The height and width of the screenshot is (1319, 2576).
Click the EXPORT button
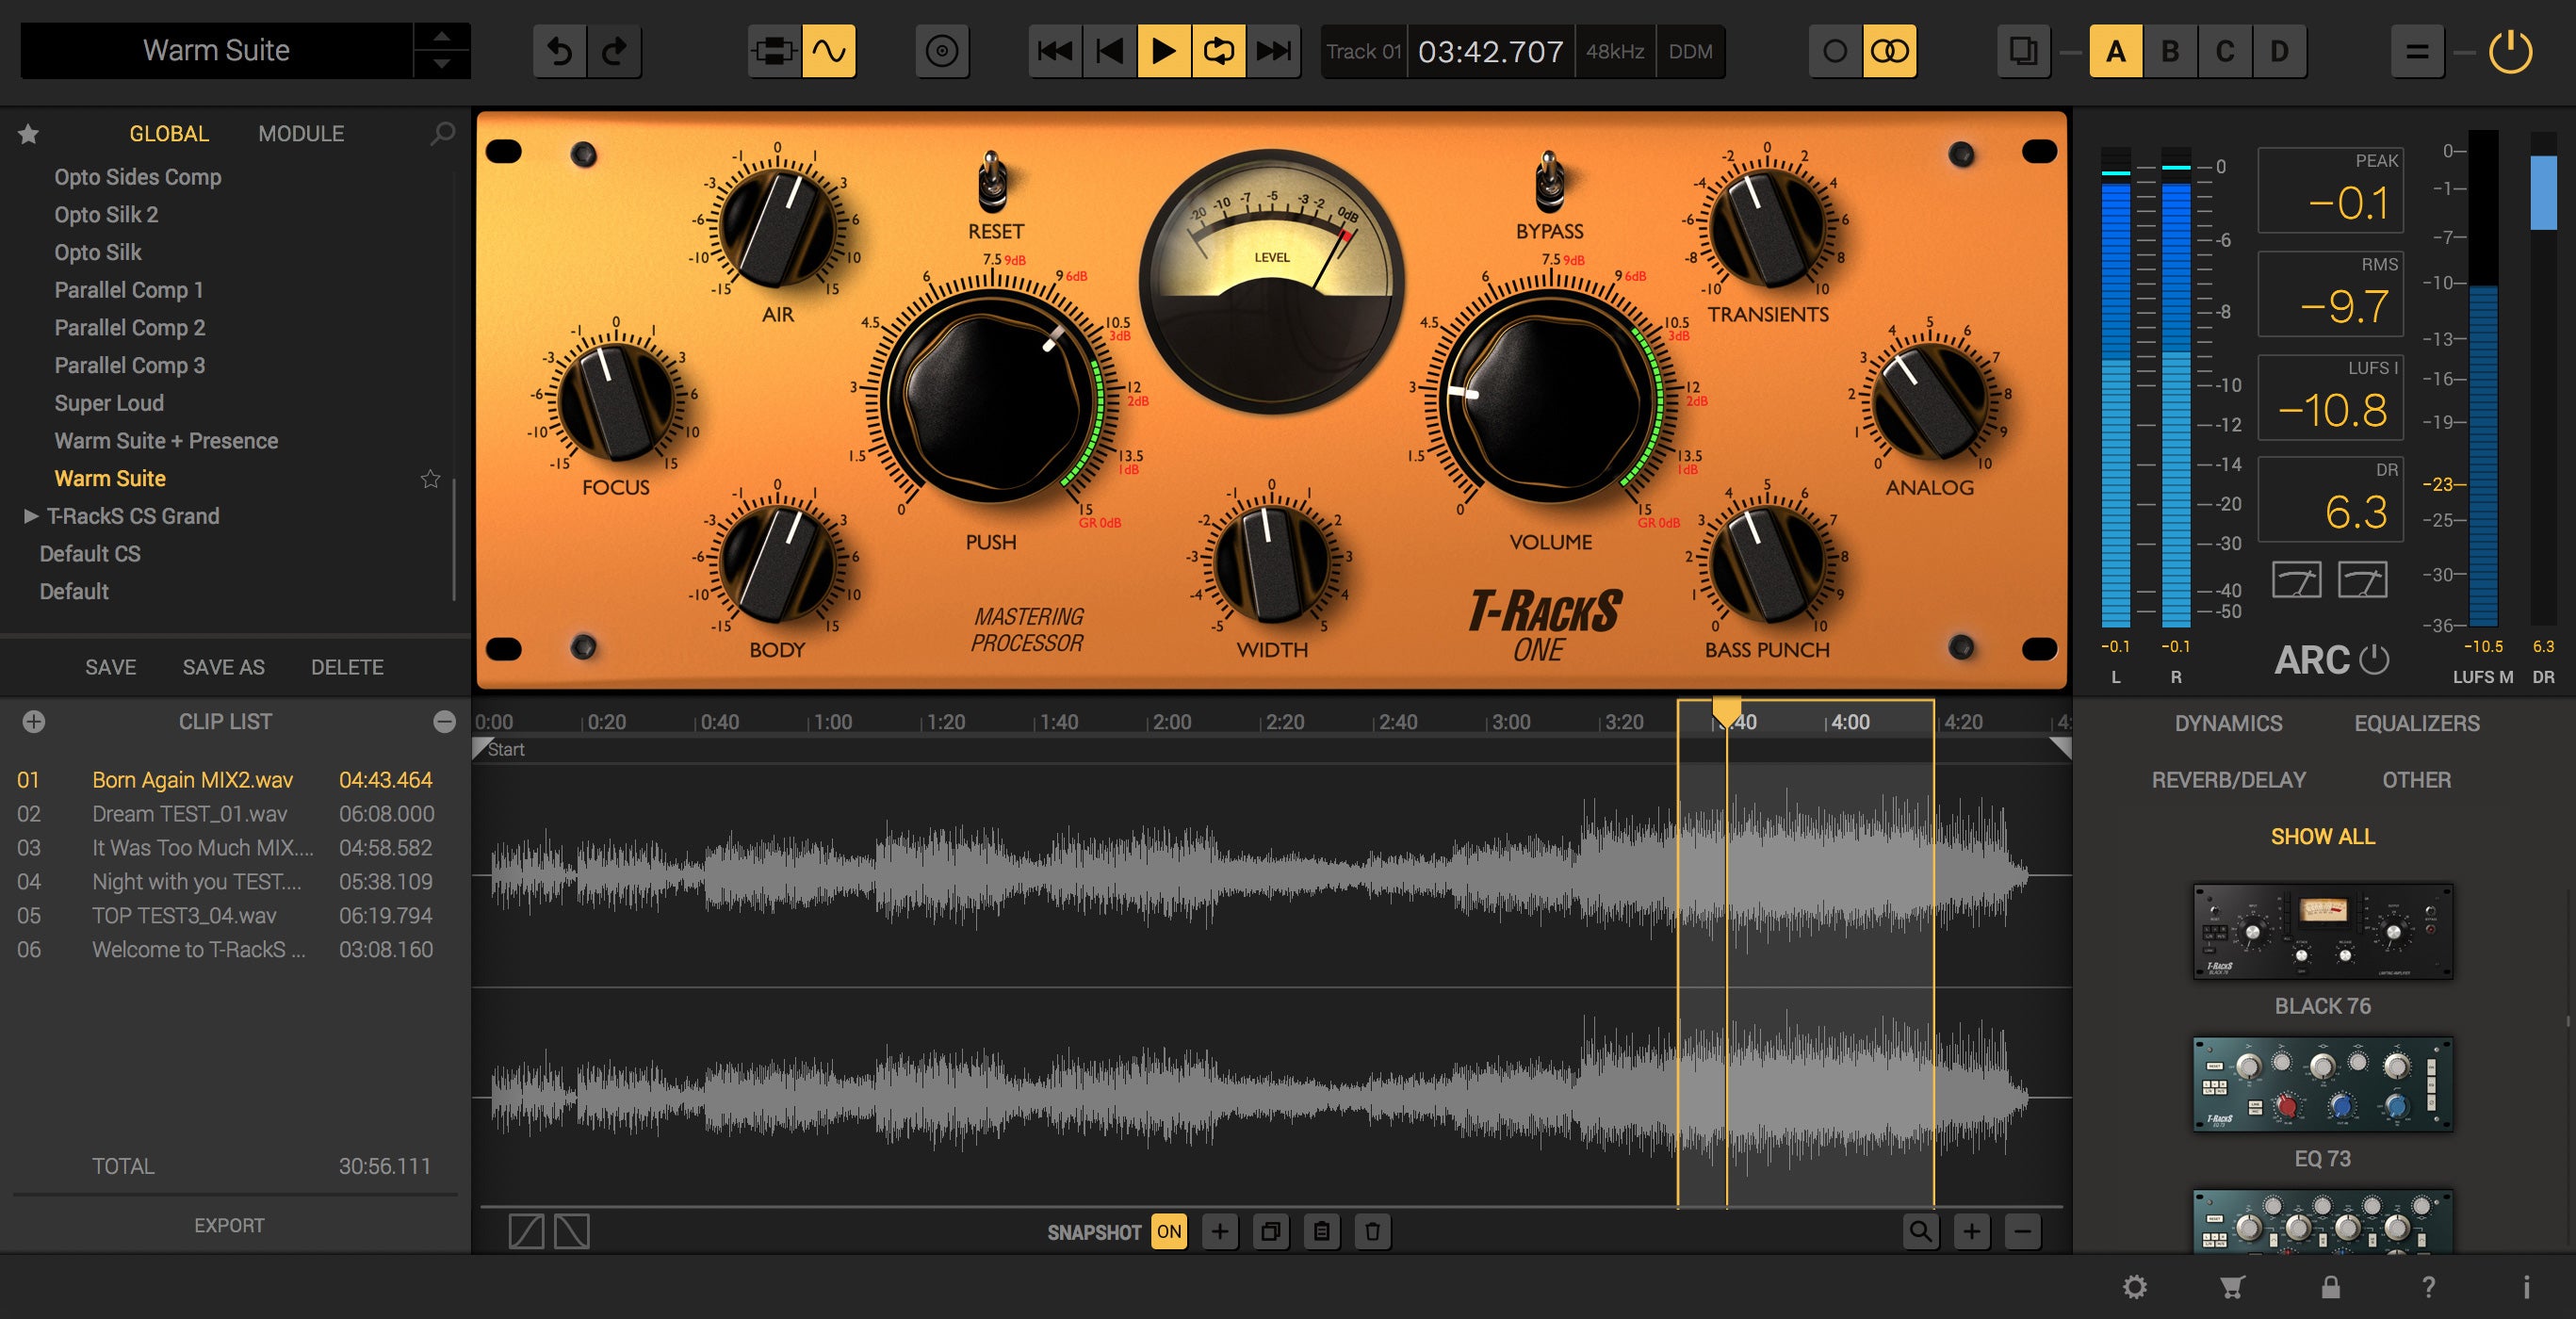229,1225
